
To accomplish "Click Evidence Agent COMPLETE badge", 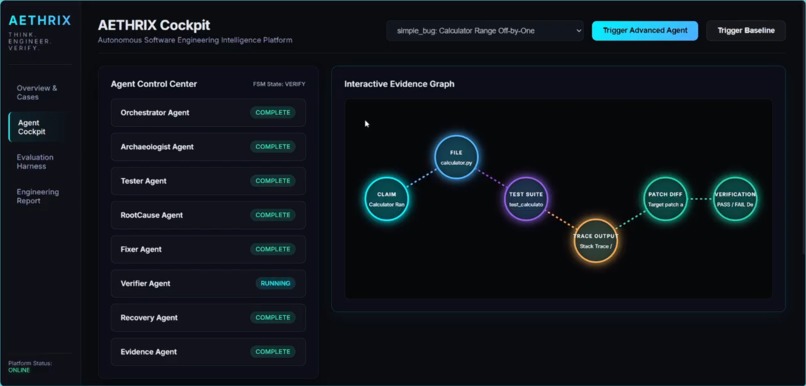I will 273,352.
